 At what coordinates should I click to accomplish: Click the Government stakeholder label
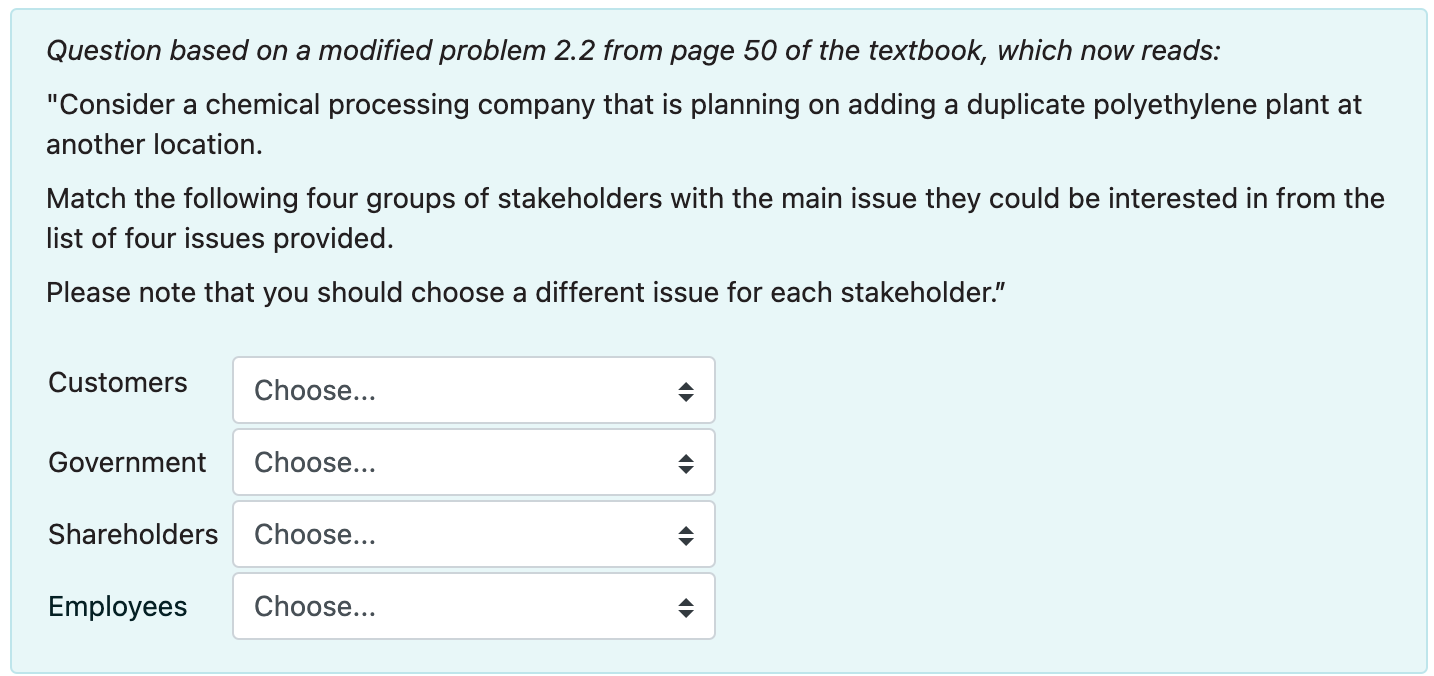coord(126,462)
